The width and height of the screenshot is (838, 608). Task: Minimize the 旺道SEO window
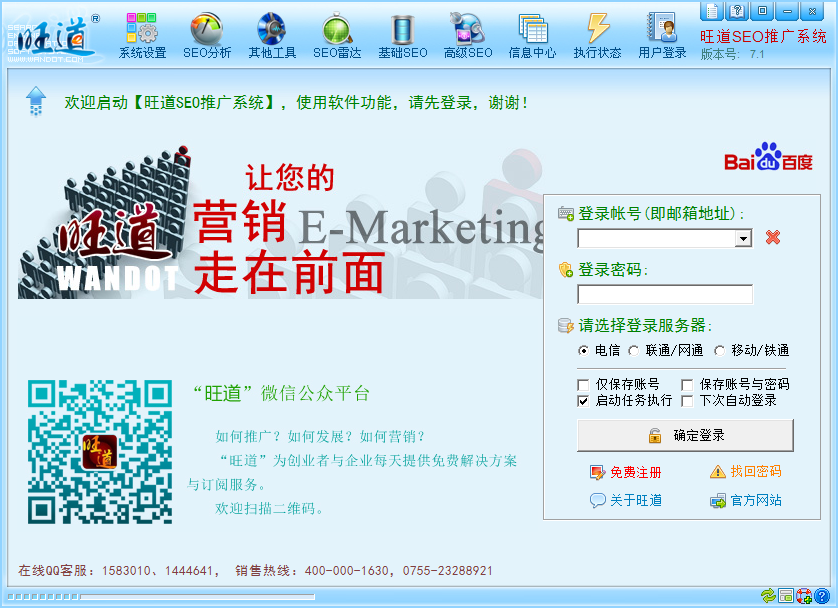(787, 11)
